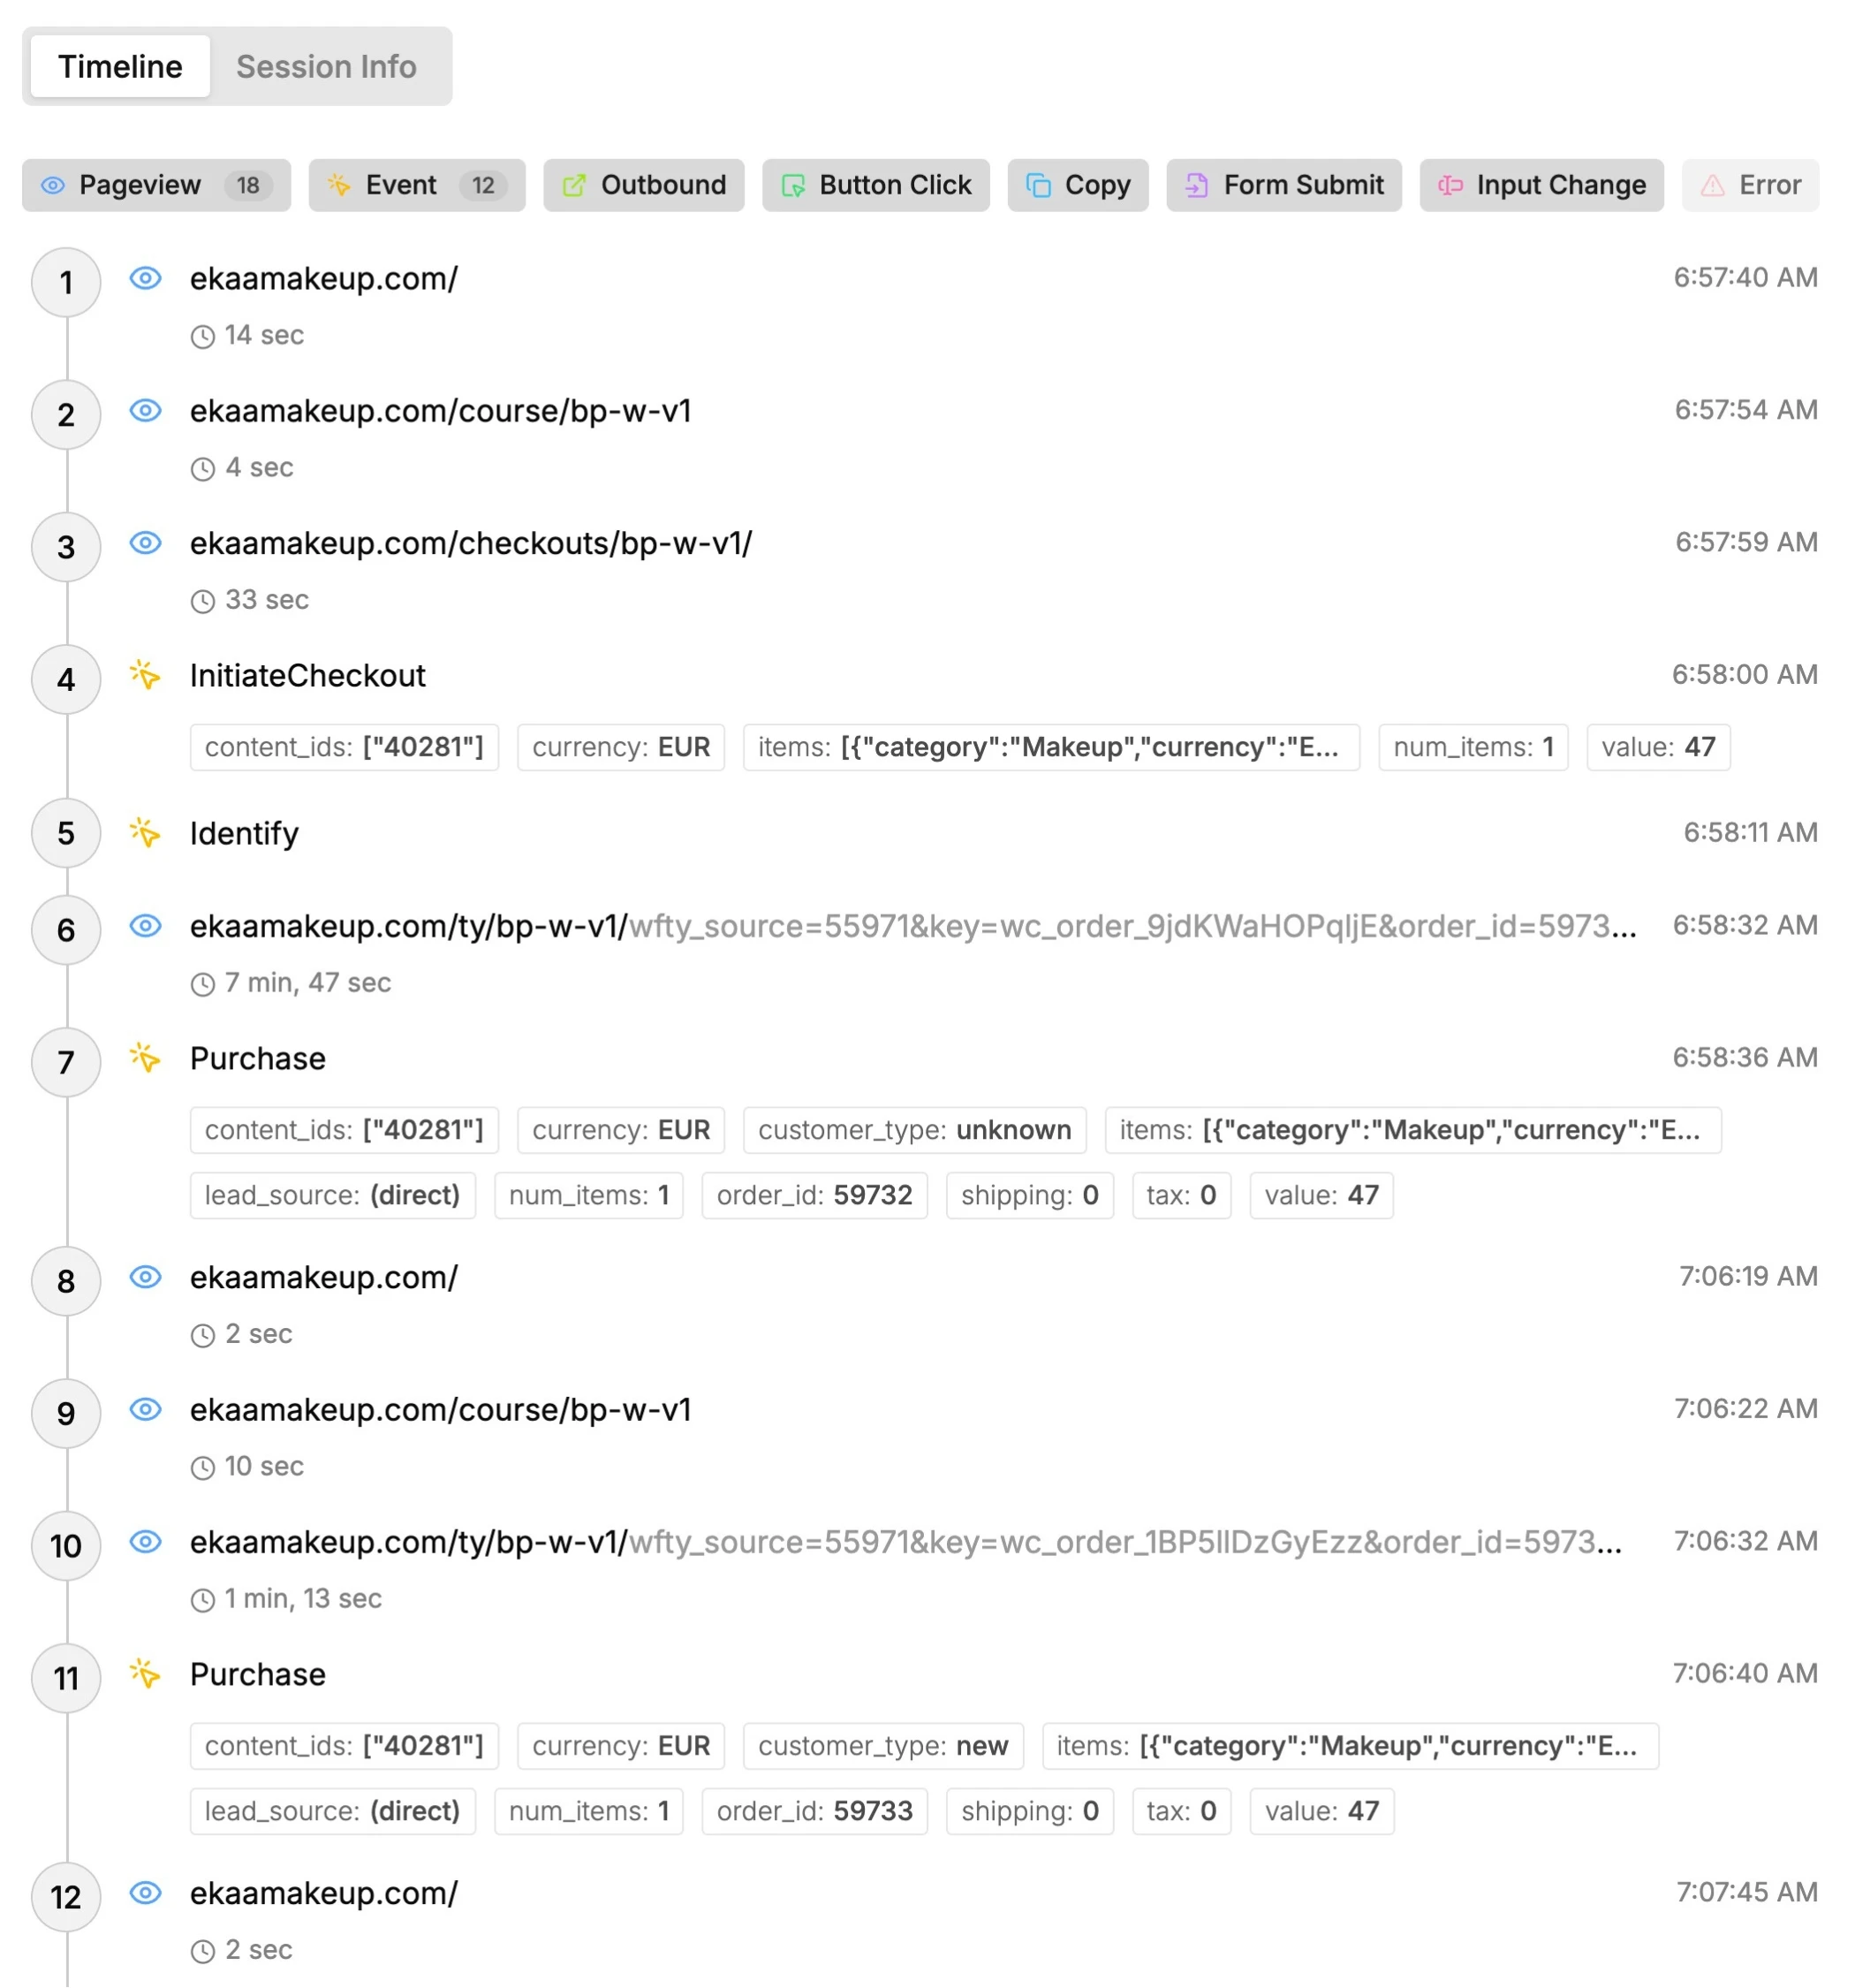1855x1988 pixels.
Task: Click clock icon next to 7 min, 47 sec
Action: 203,984
